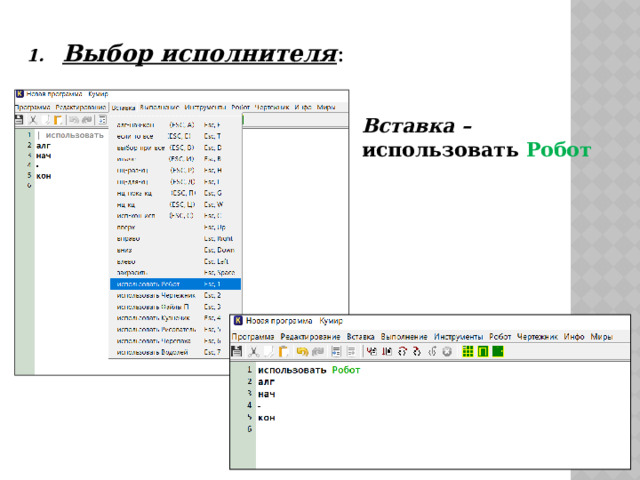Click gray 'использовать' hint in upper editor
Viewport: 640px width, 480px height.
click(74, 135)
